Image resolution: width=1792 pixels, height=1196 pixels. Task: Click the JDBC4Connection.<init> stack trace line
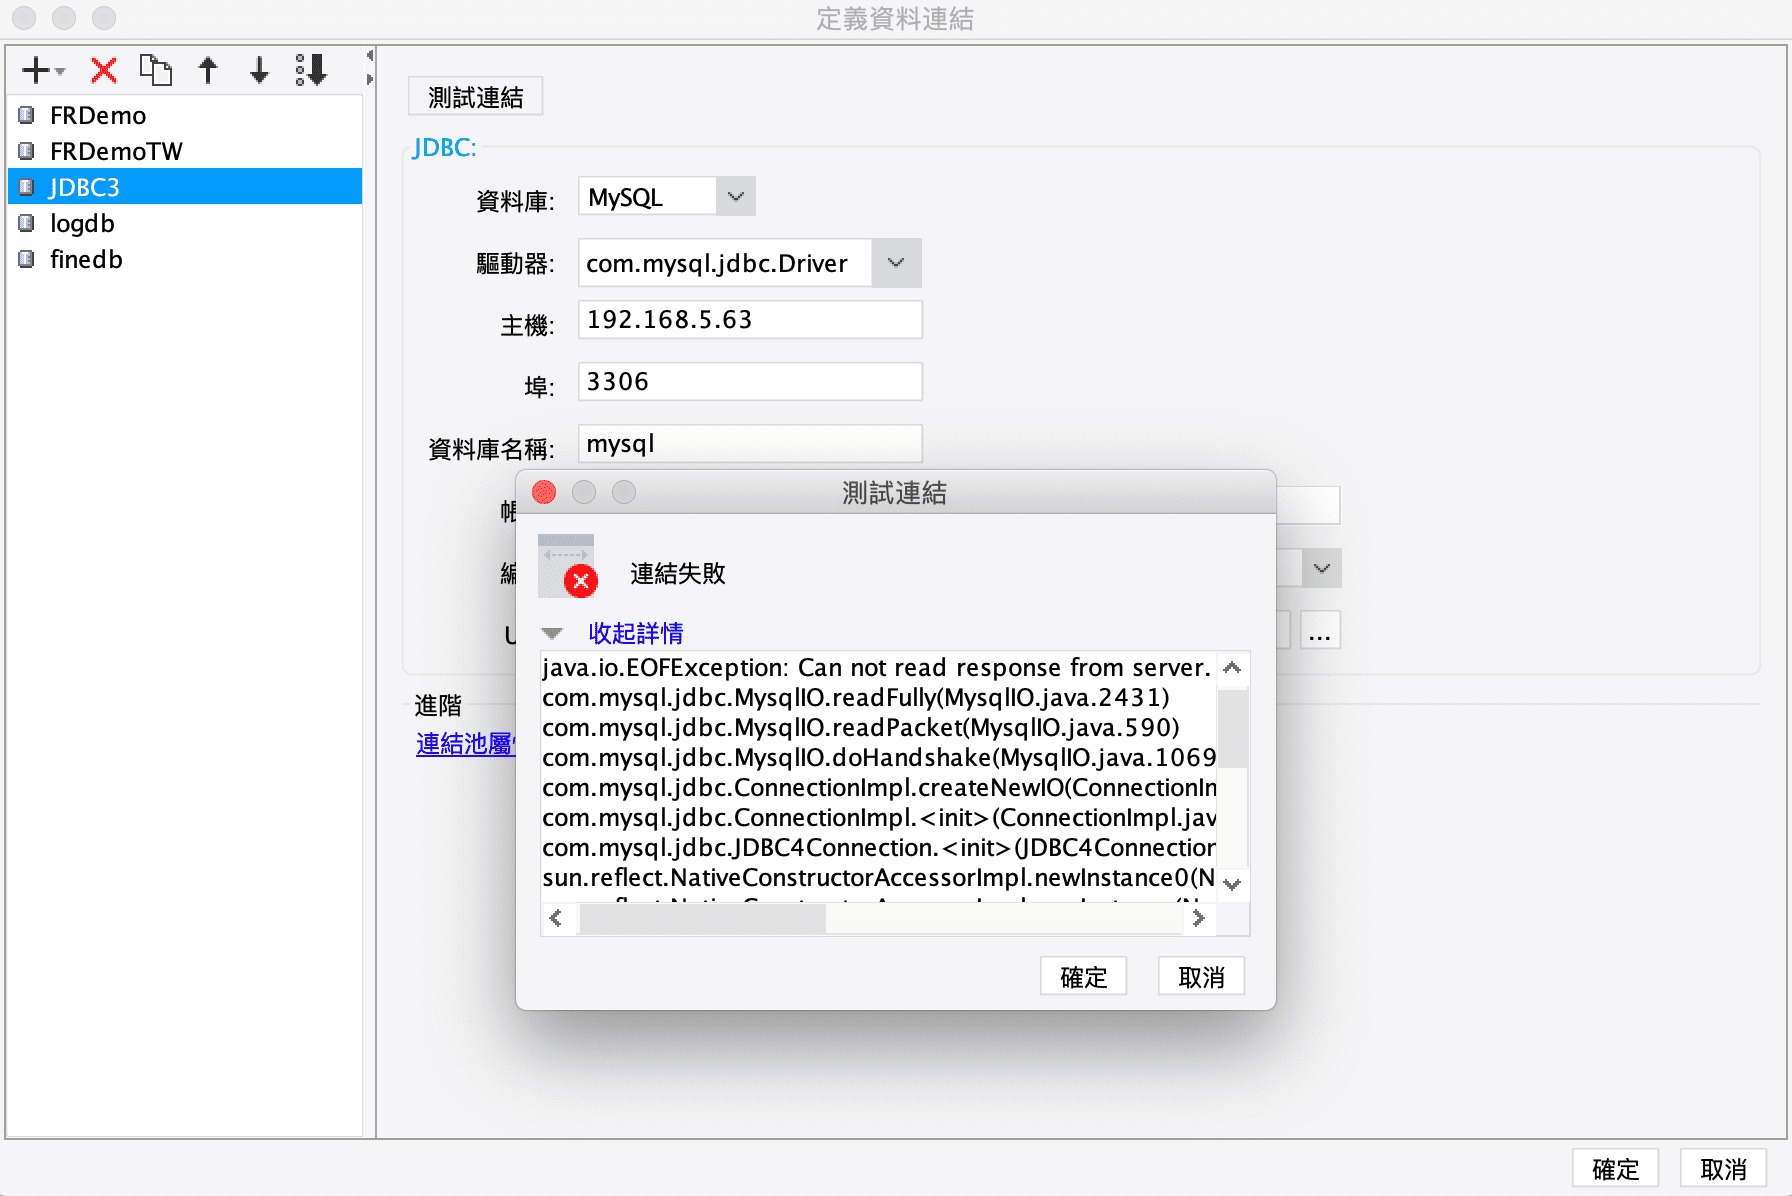(x=879, y=847)
